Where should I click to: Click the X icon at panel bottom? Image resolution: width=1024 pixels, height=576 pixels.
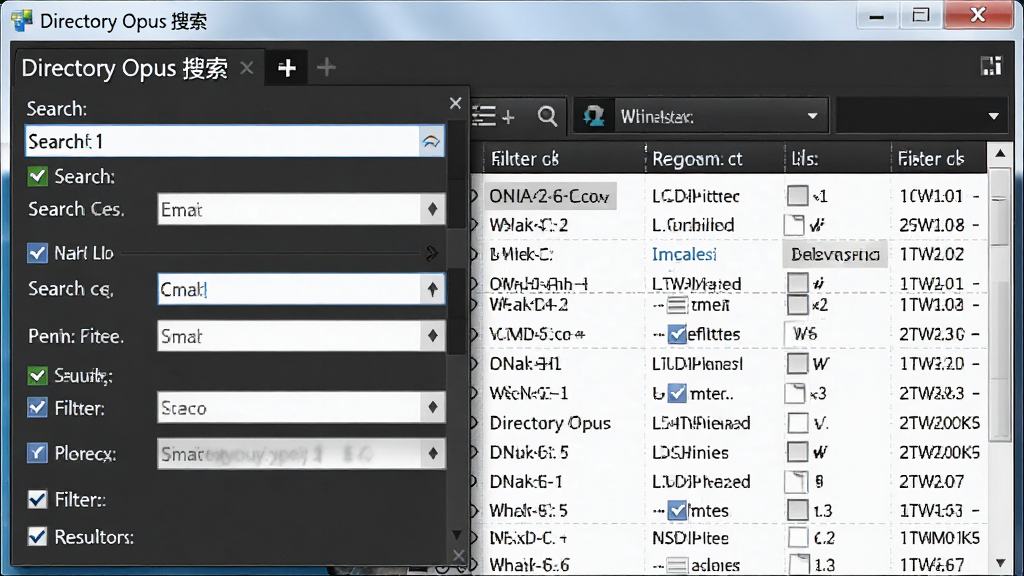click(x=458, y=556)
